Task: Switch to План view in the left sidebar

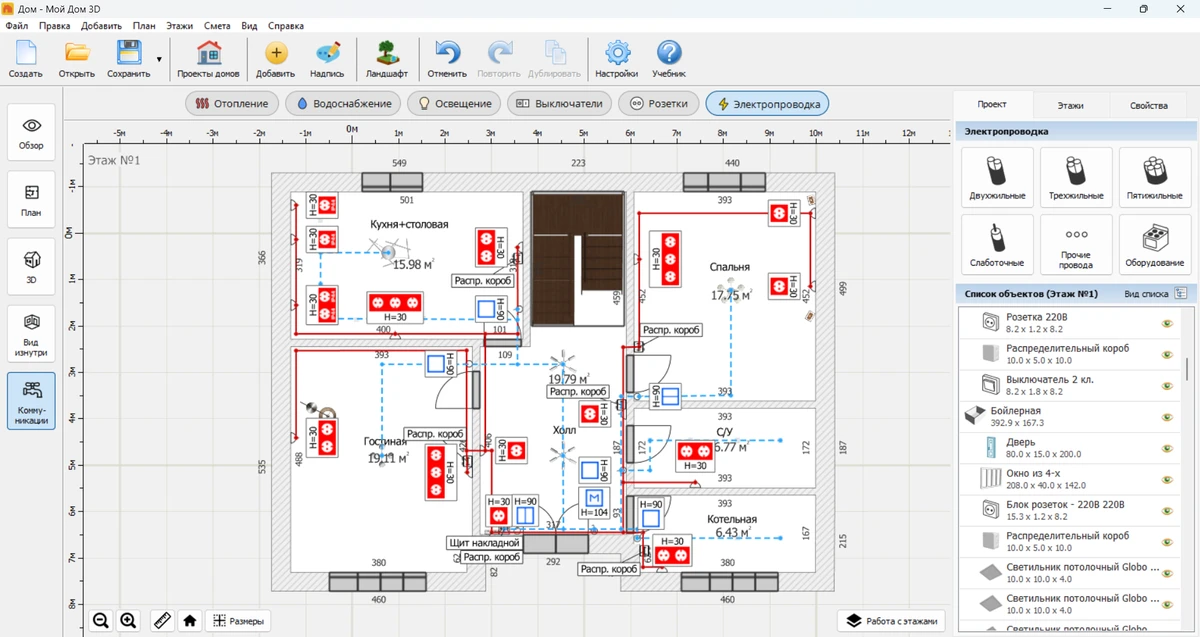Action: (x=31, y=199)
